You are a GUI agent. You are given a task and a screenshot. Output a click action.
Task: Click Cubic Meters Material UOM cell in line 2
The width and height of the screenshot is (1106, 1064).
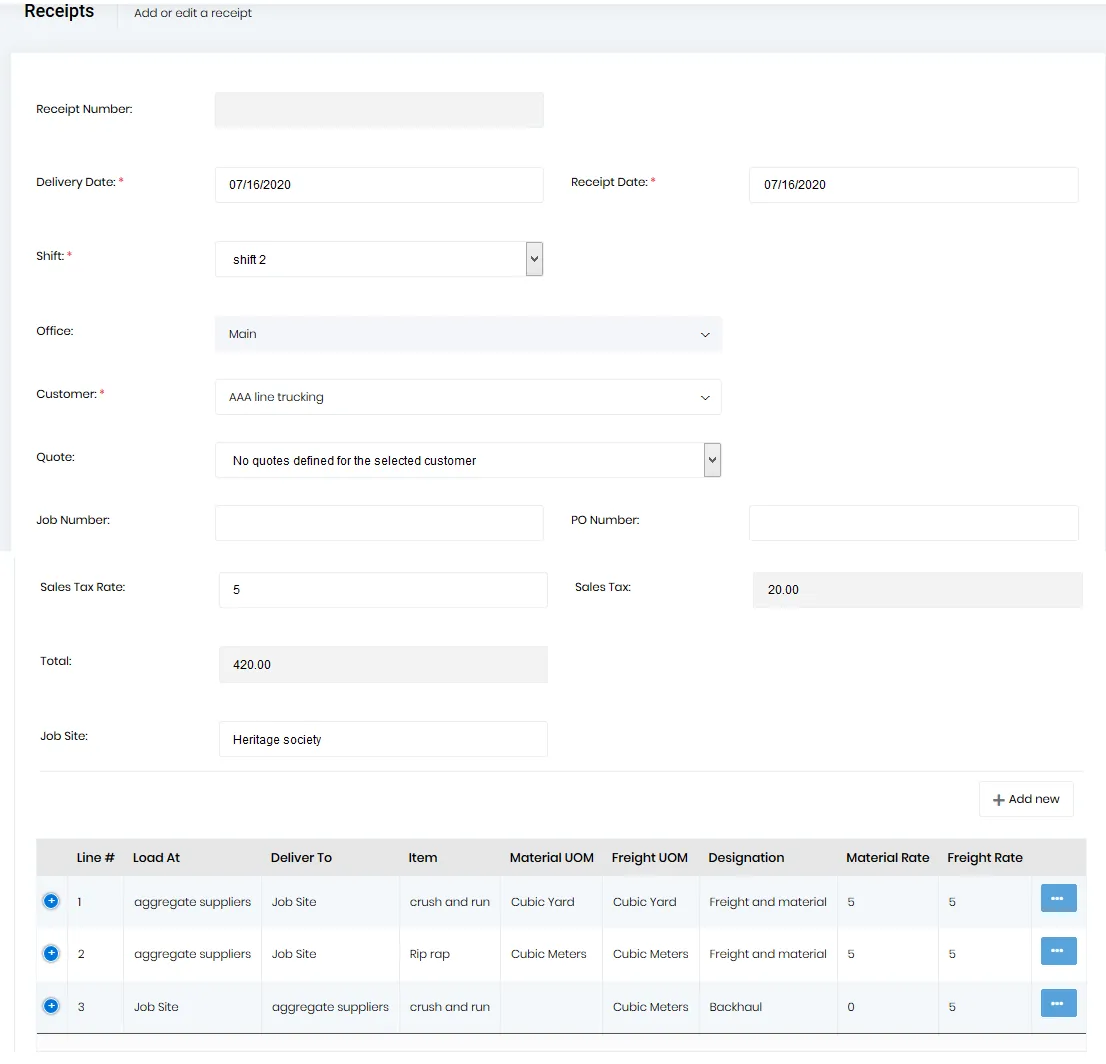click(x=549, y=954)
